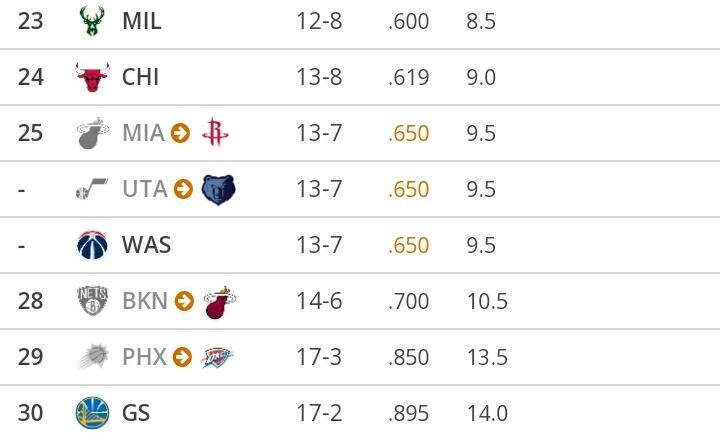Click the Oklahoma City Thunder logo
This screenshot has height=434, width=720.
tap(217, 357)
